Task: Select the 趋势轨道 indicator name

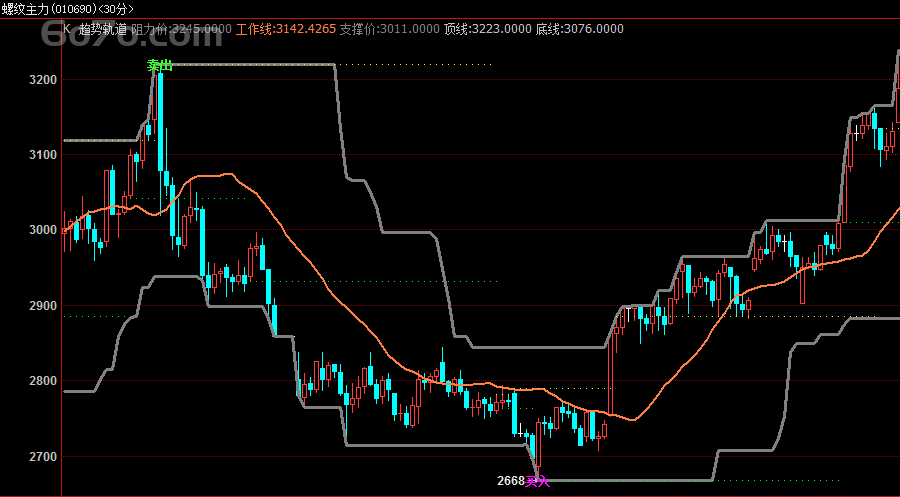Action: coord(102,29)
